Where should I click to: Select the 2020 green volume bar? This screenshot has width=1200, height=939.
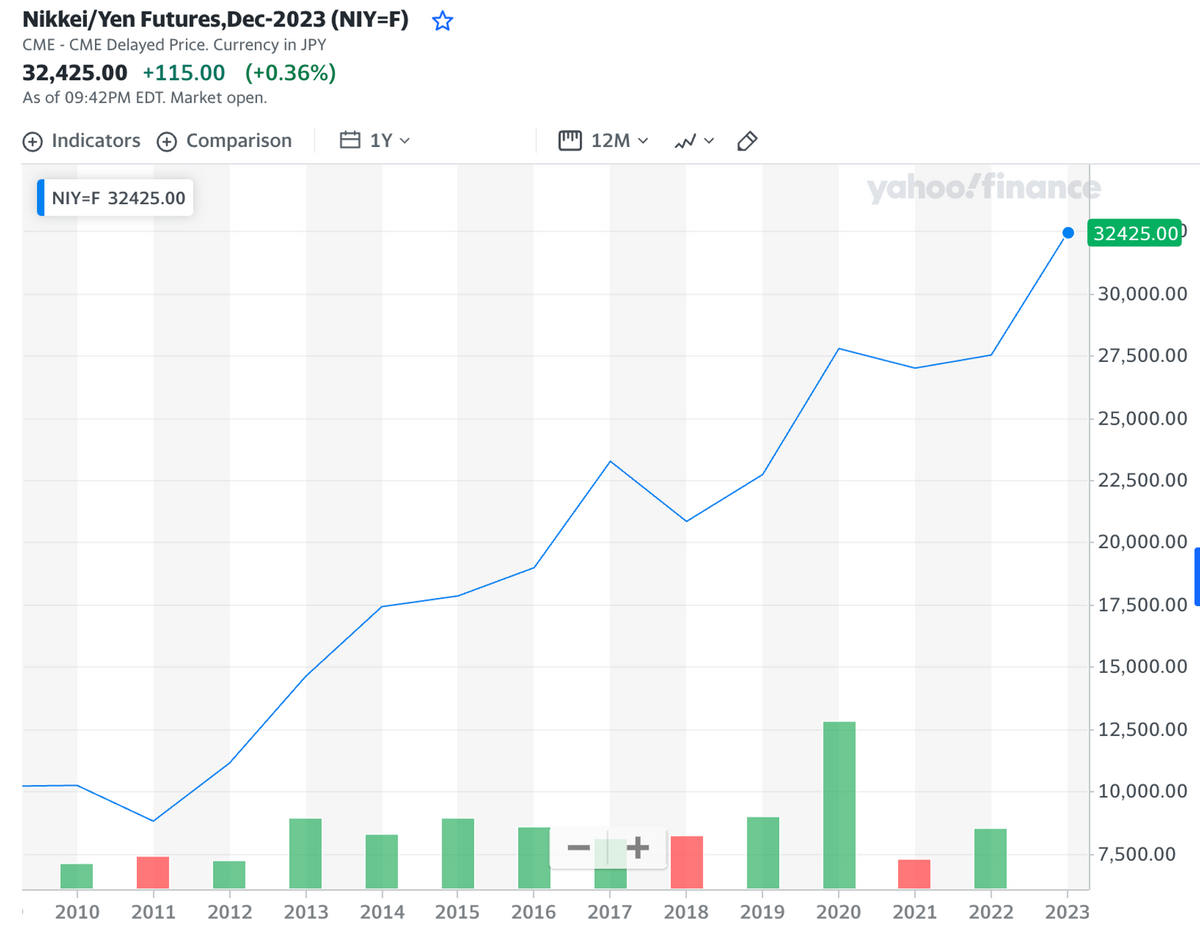tap(839, 805)
